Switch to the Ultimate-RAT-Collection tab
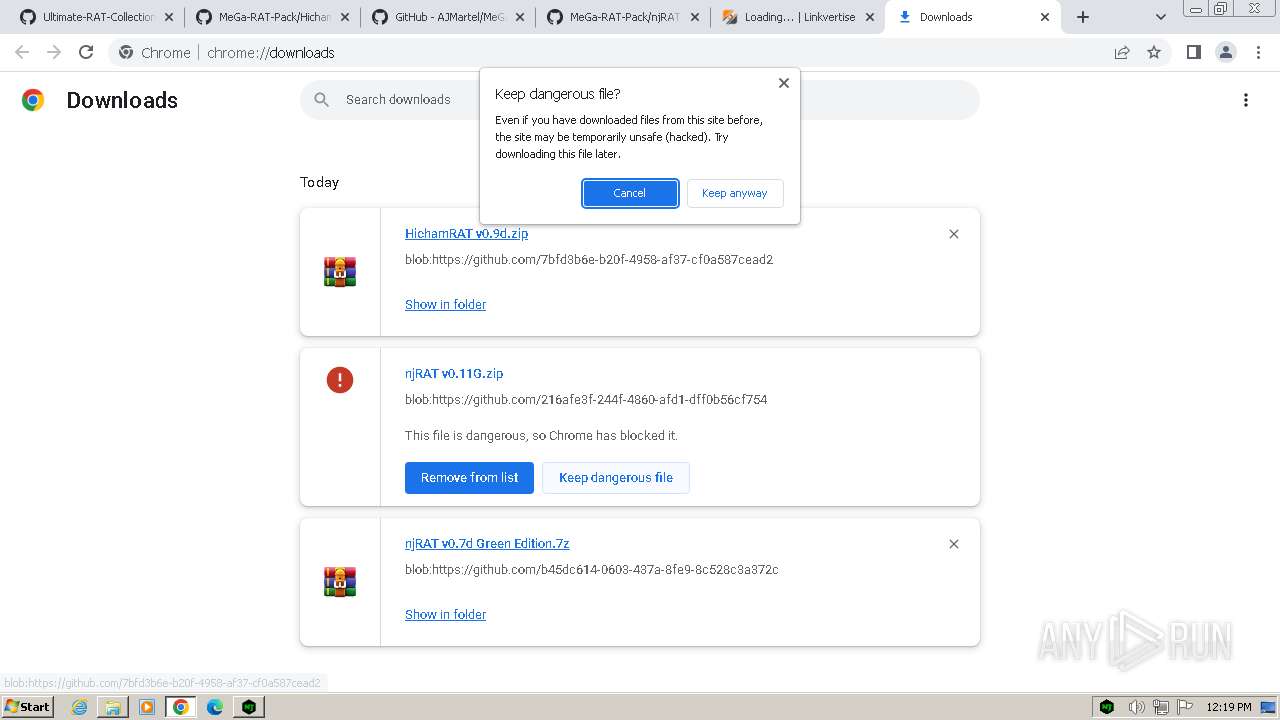 98,17
